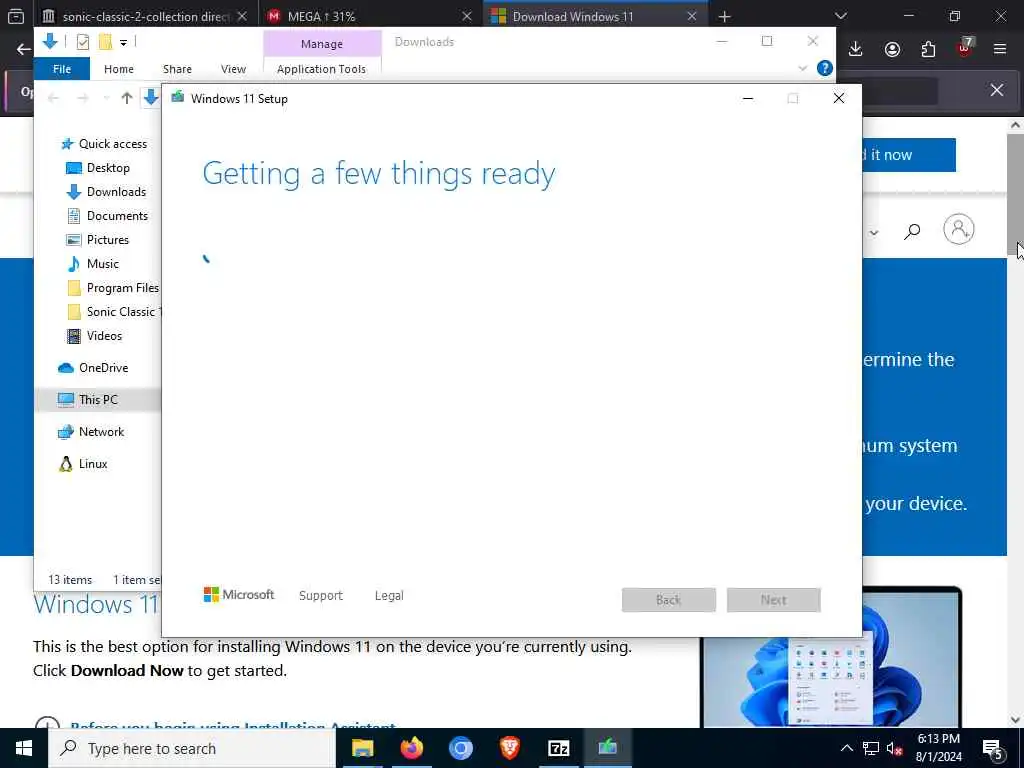This screenshot has height=768, width=1024.
Task: Show hidden system tray icons
Action: pos(846,748)
